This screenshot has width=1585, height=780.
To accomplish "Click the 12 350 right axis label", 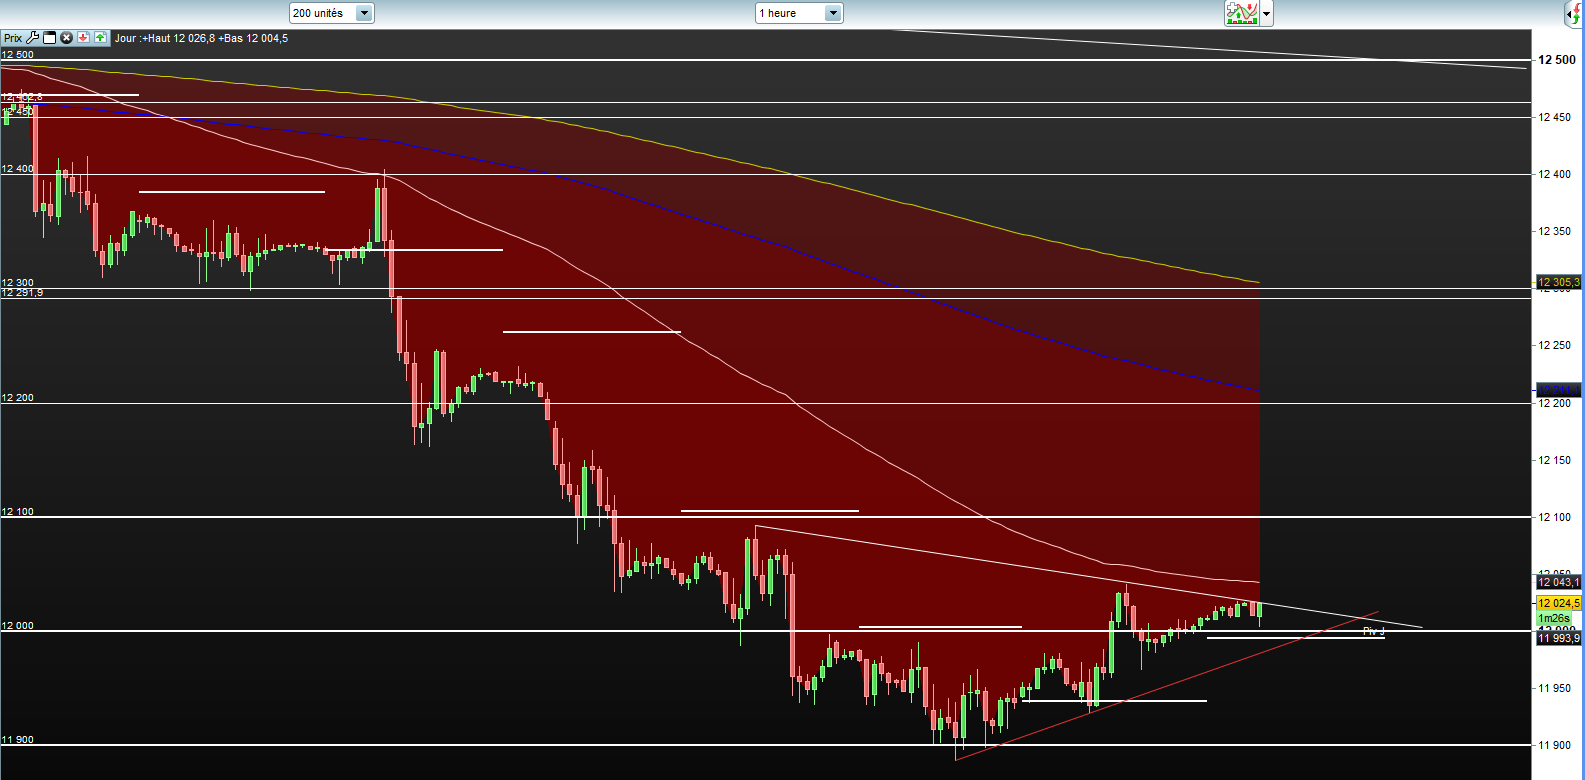I will pos(1554,231).
